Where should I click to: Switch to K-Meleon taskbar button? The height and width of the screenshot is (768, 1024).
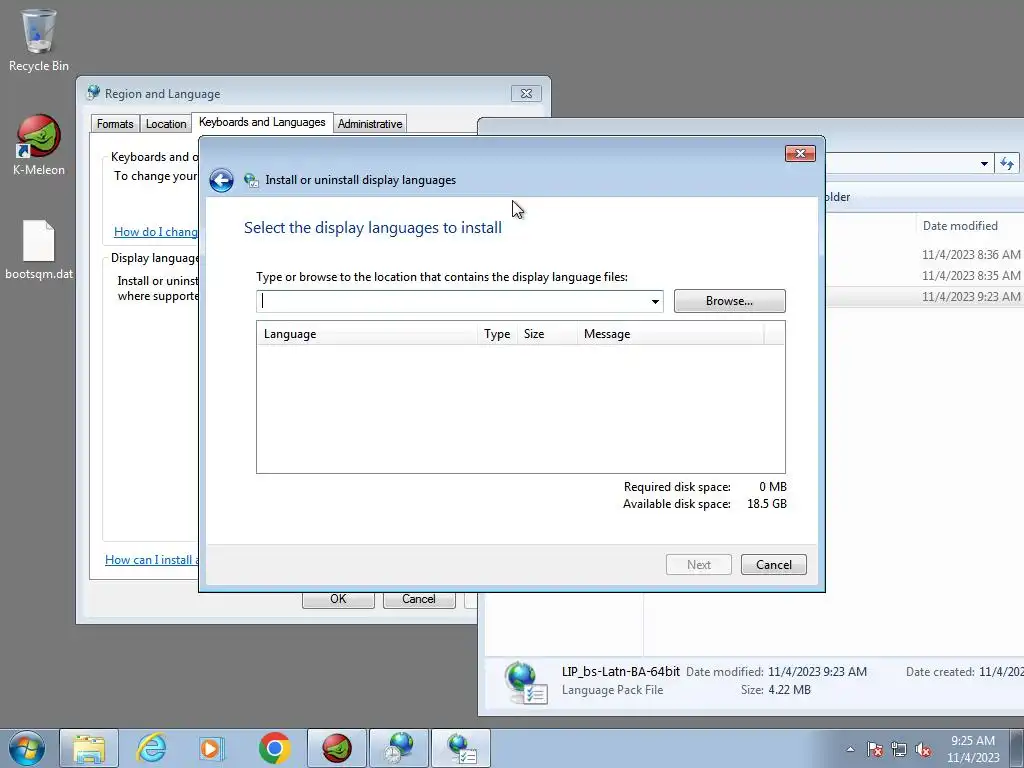(x=337, y=748)
